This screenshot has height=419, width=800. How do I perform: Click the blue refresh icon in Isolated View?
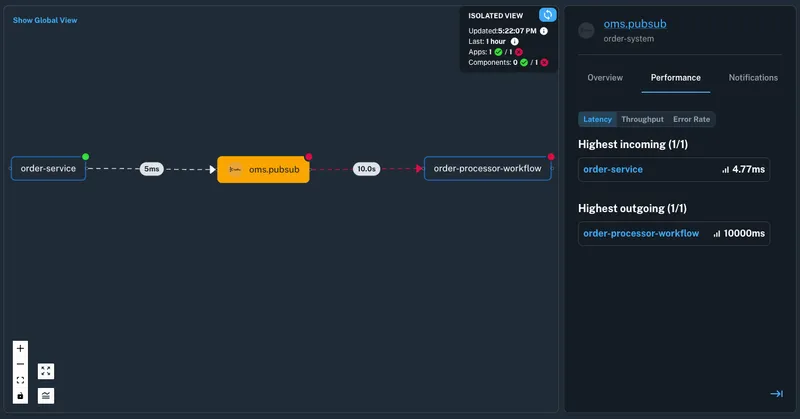point(547,15)
